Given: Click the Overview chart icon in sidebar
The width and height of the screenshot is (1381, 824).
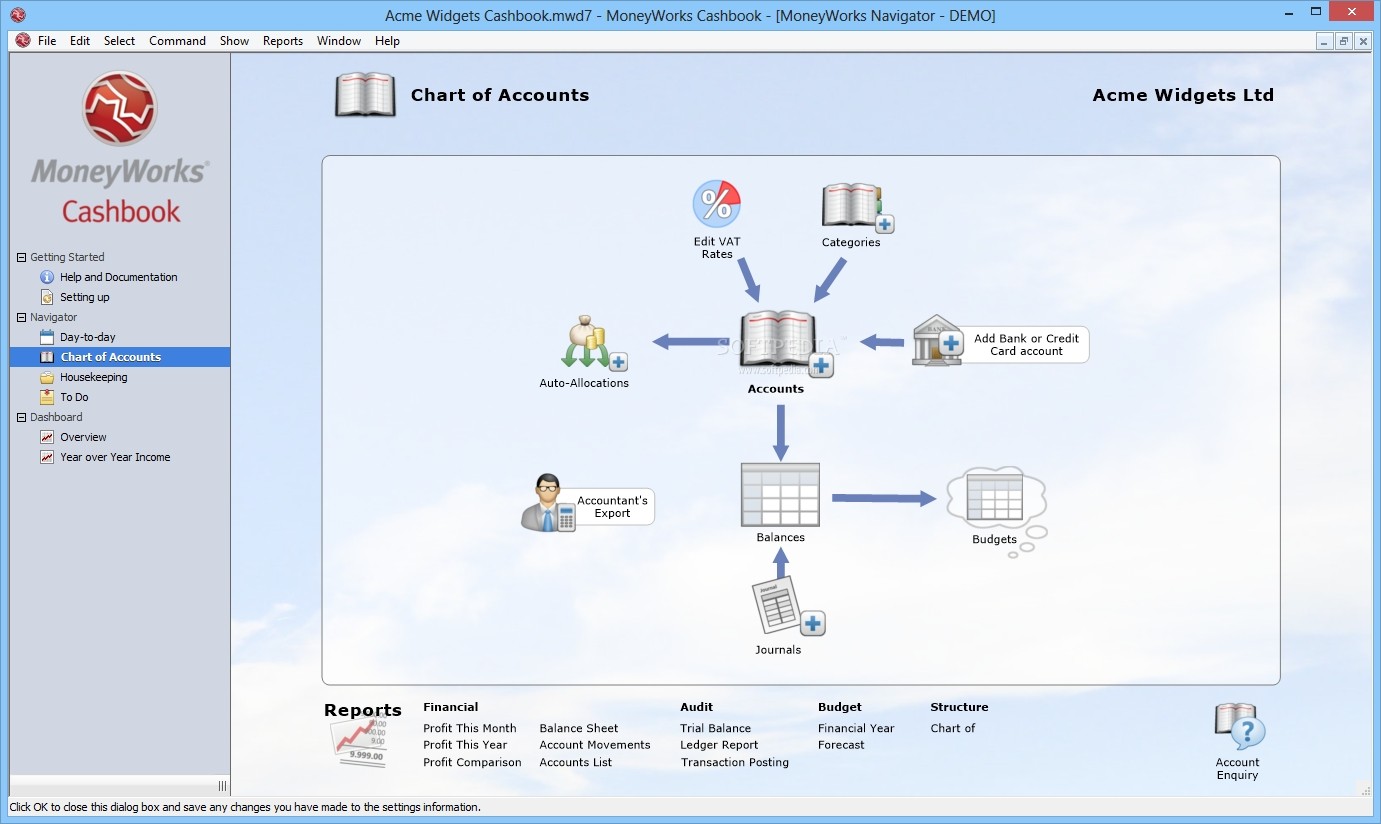Looking at the screenshot, I should point(47,437).
